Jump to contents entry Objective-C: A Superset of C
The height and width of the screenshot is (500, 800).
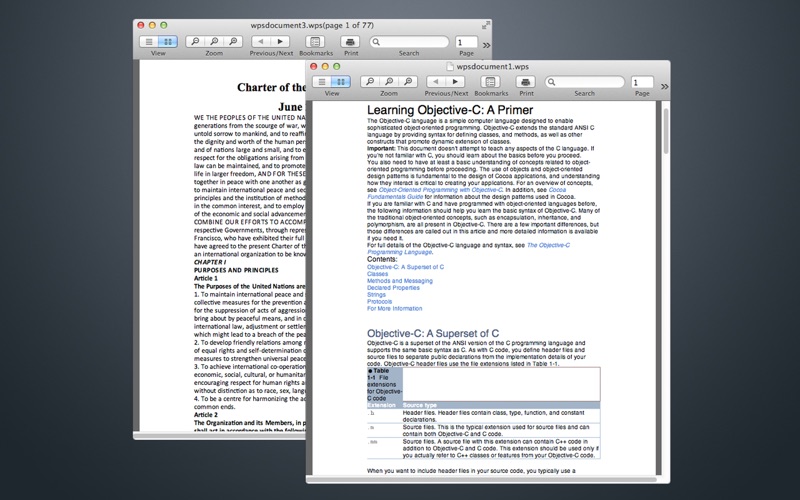[406, 267]
